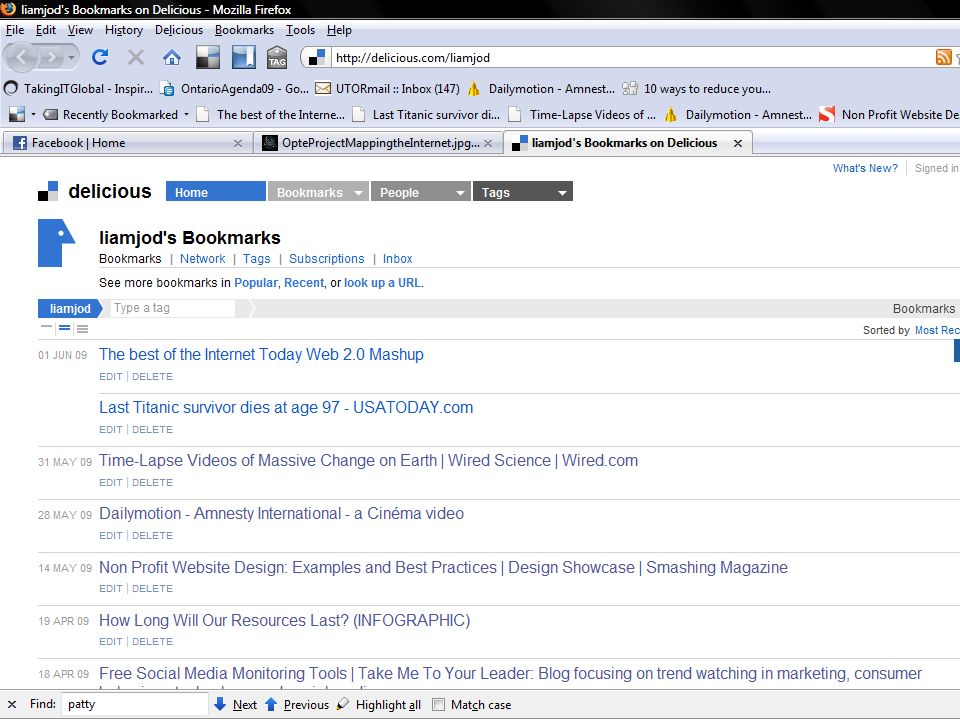
Task: Open 'How Long Will Our Resources Last?' bookmark
Action: [x=285, y=620]
